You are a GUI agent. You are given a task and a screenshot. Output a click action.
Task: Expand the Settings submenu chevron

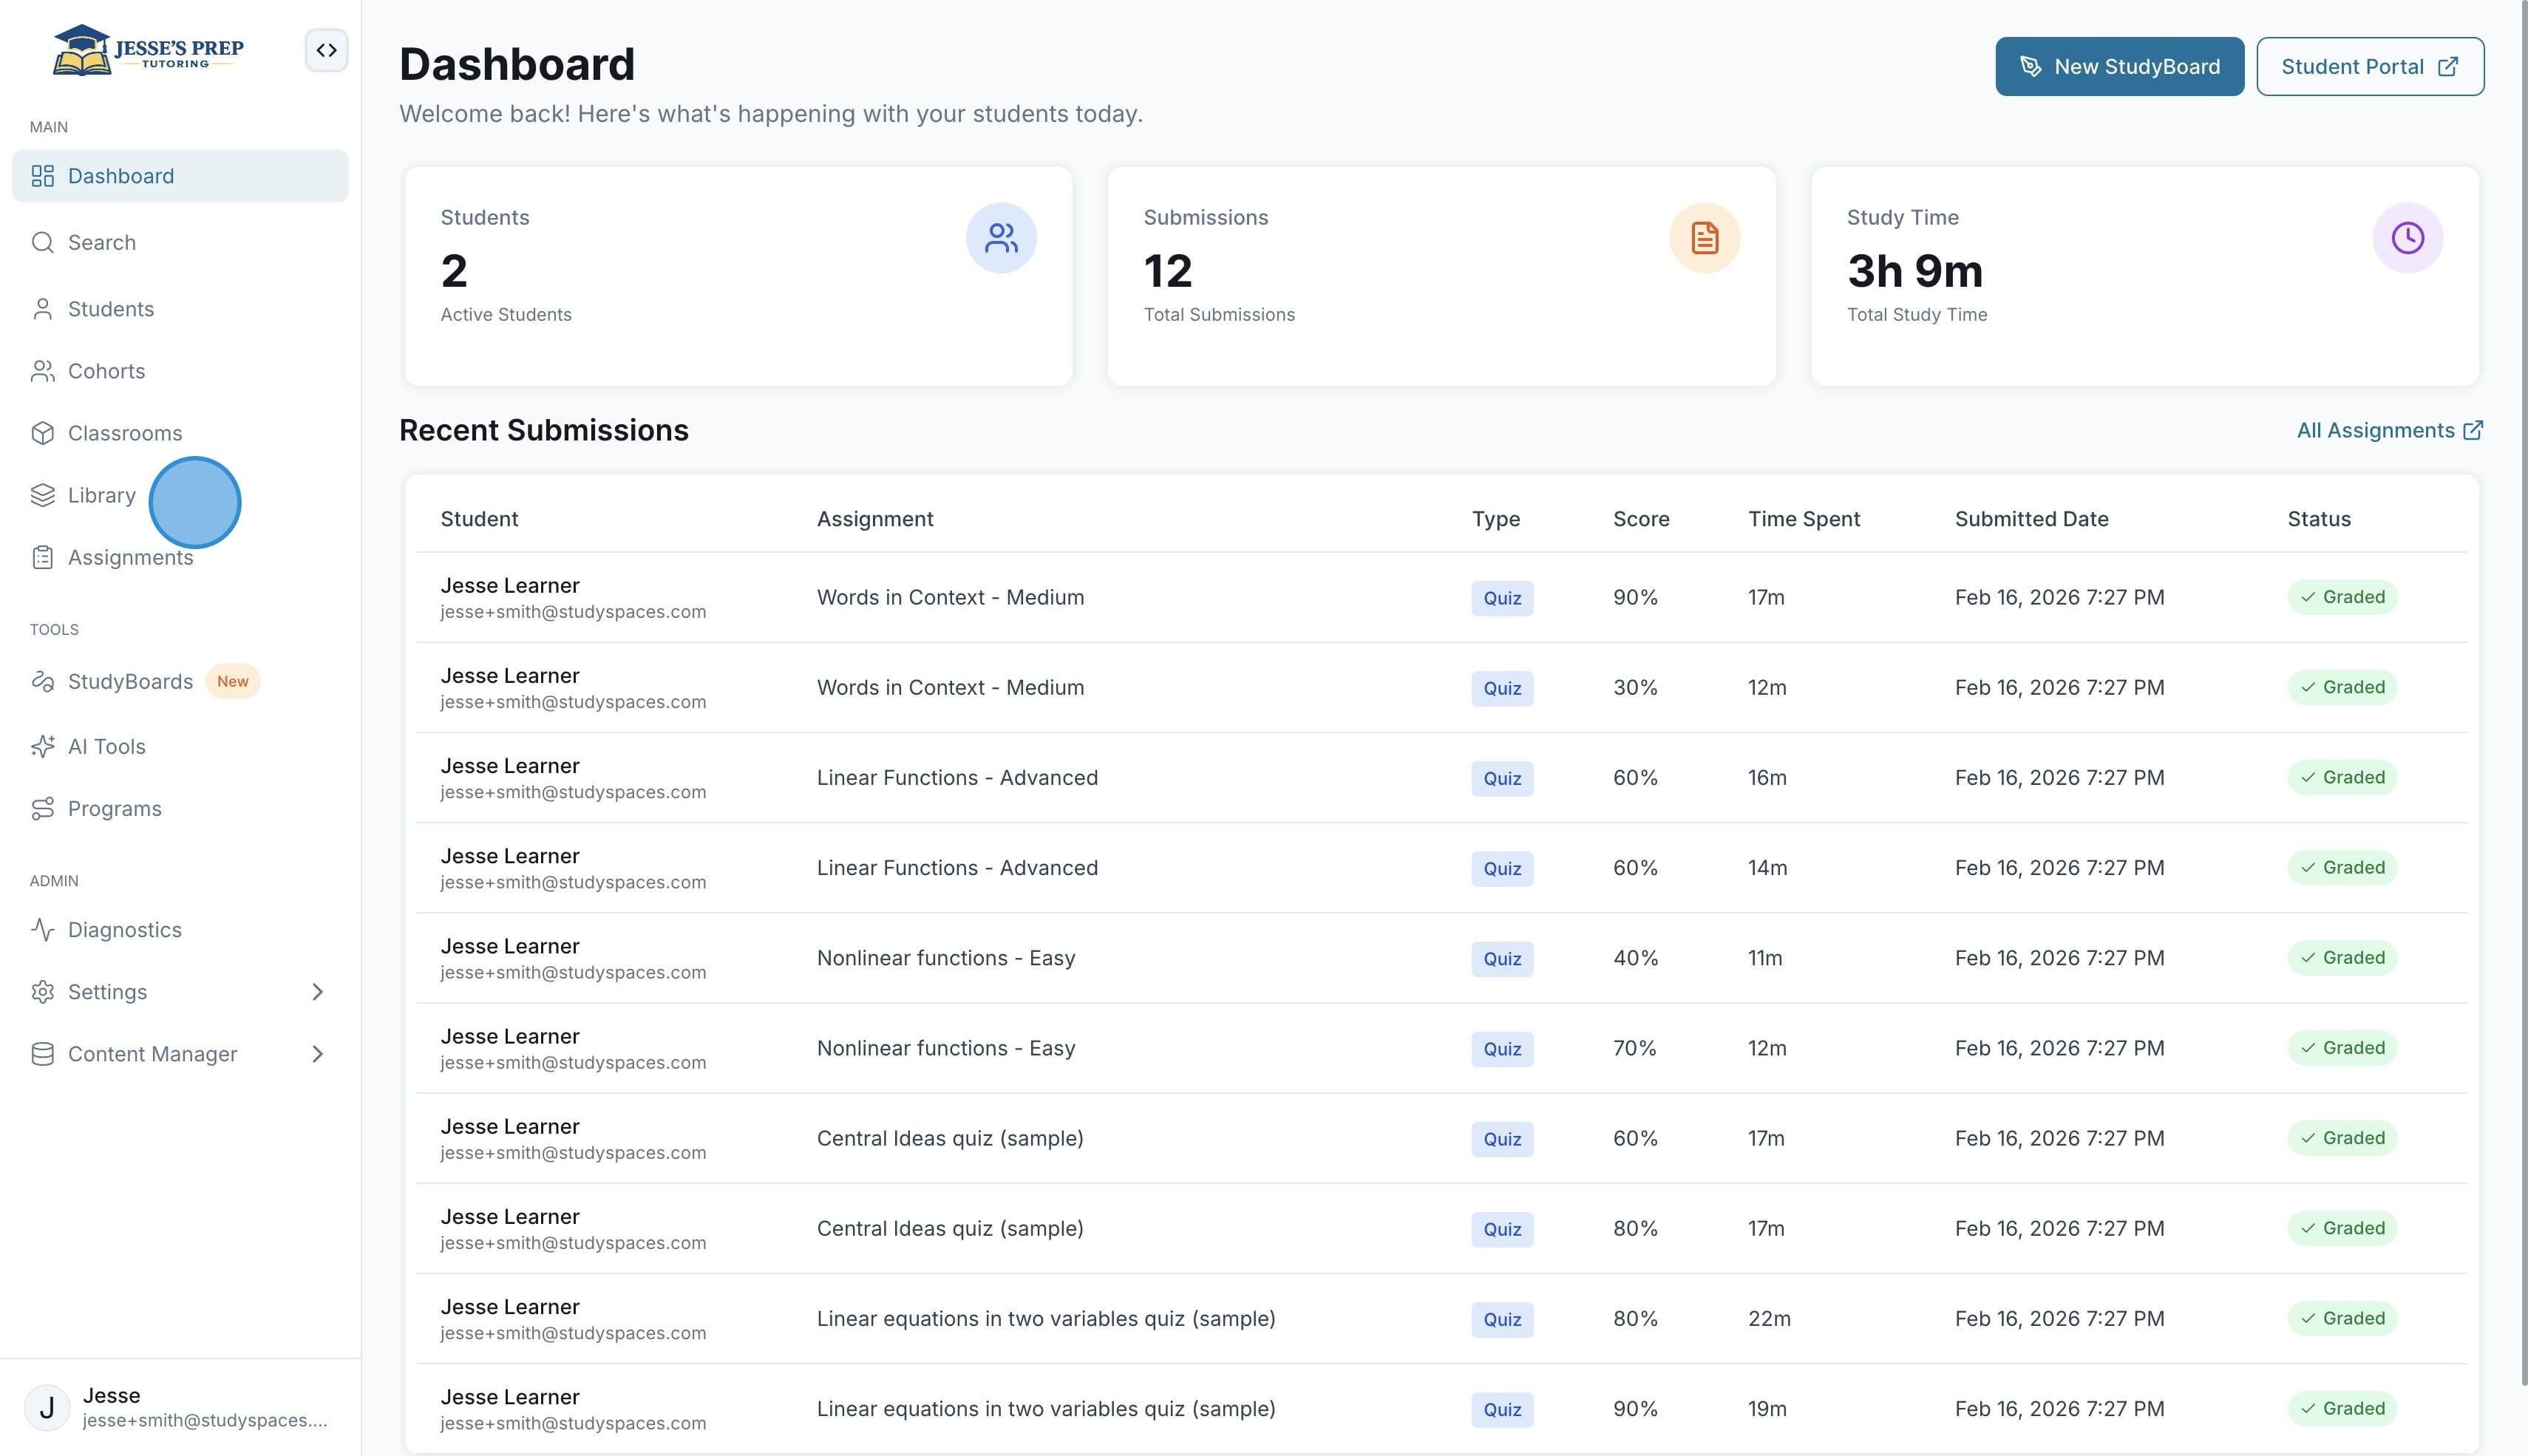point(317,992)
